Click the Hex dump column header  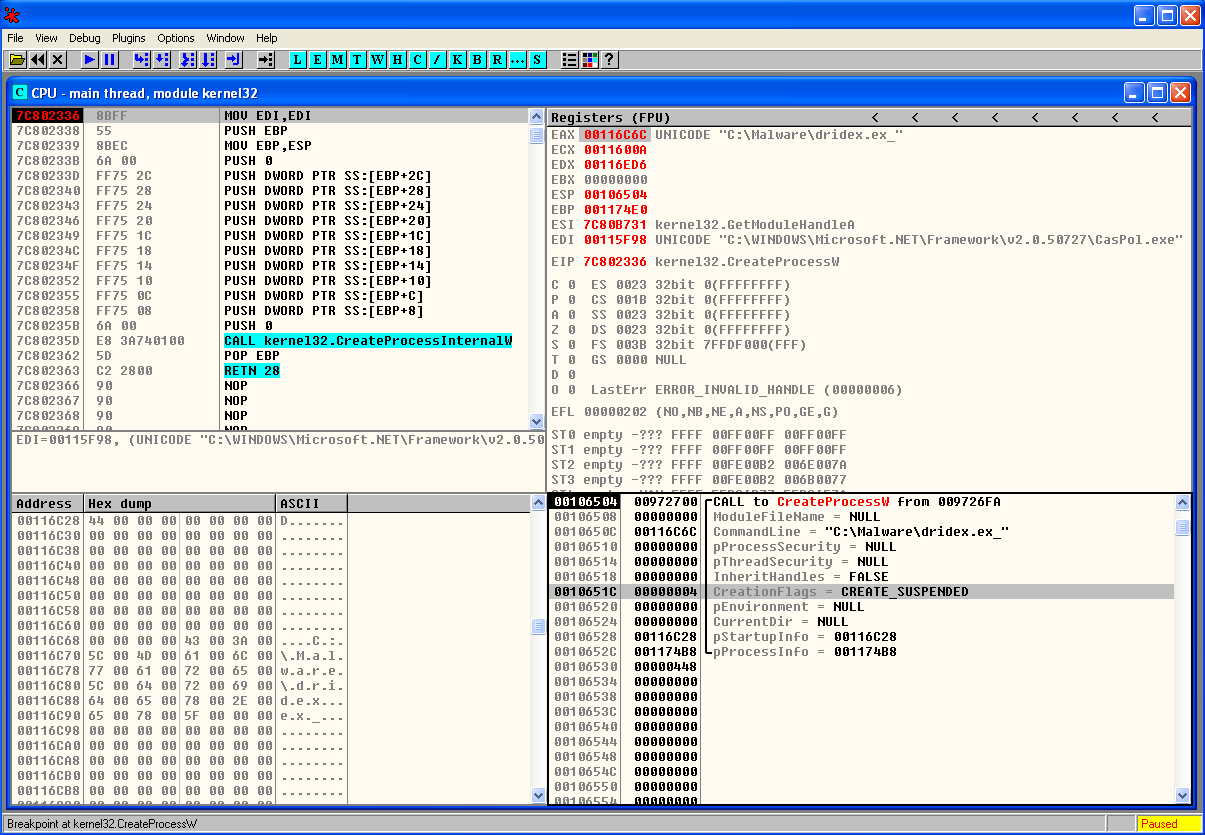179,504
